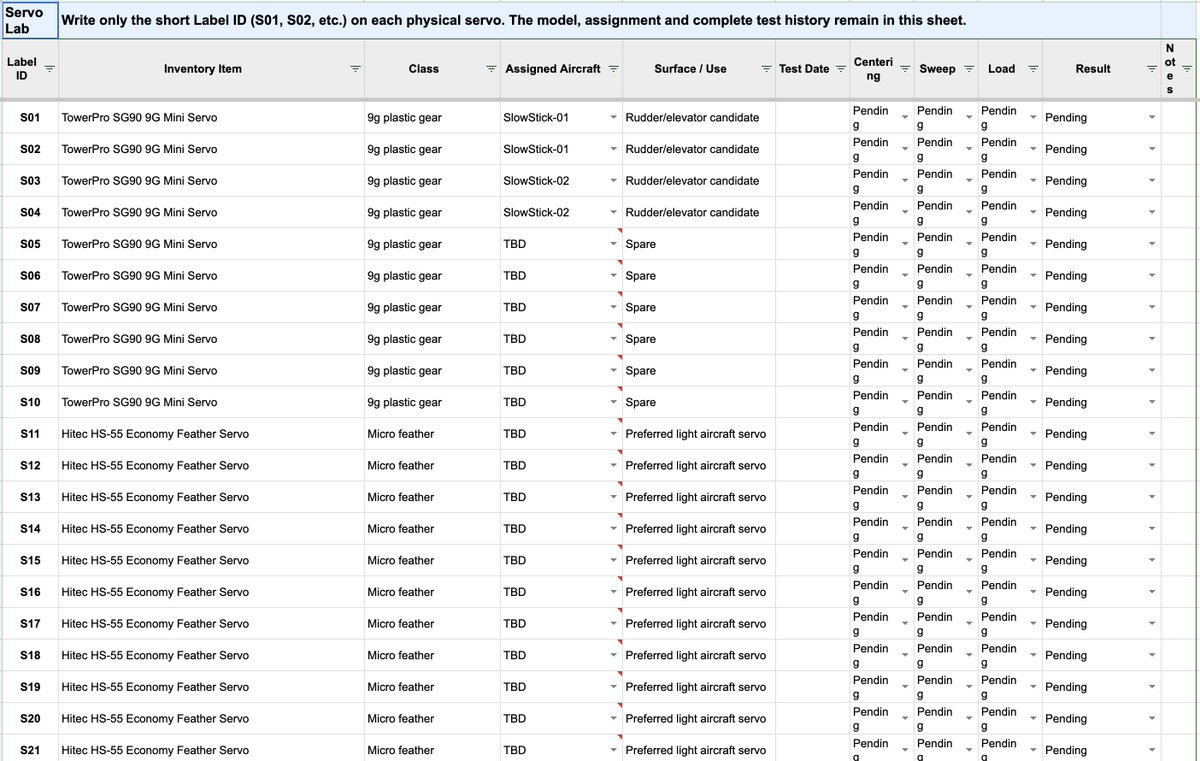The width and height of the screenshot is (1200, 761).
Task: Open filter for Assigned Aircraft column
Action: [613, 69]
